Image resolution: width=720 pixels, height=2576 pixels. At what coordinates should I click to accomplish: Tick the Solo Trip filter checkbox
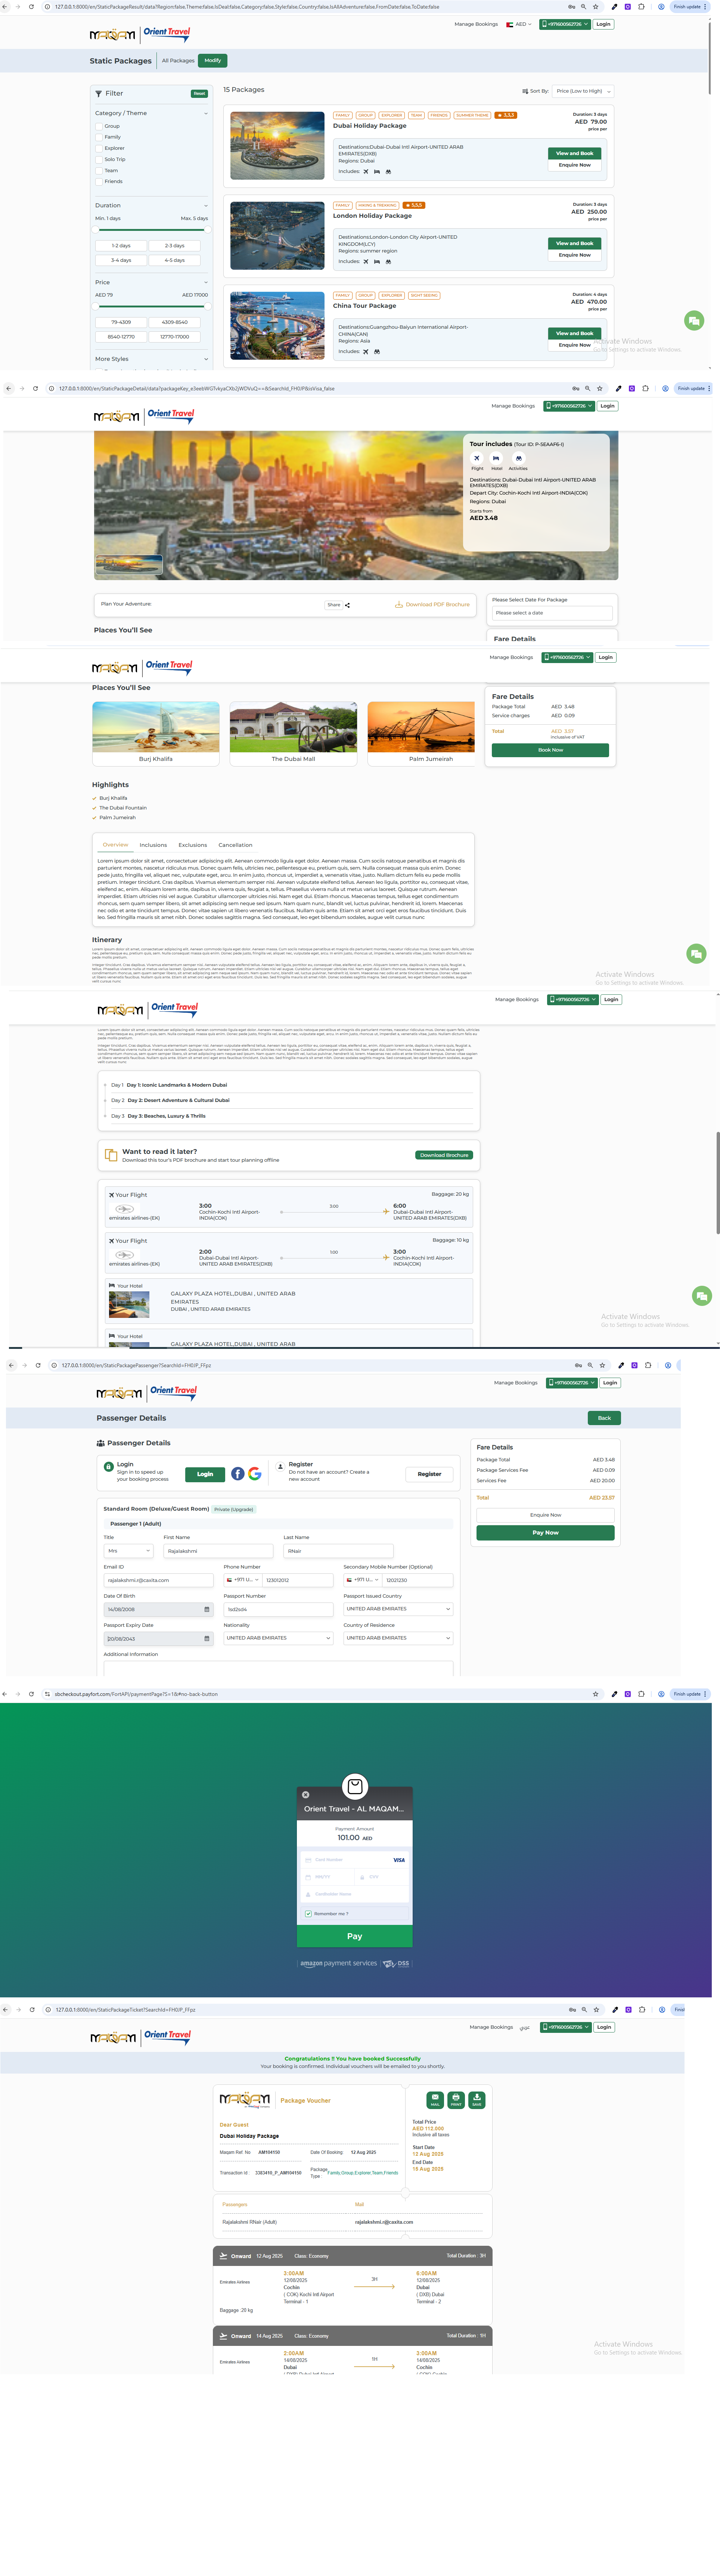[99, 159]
